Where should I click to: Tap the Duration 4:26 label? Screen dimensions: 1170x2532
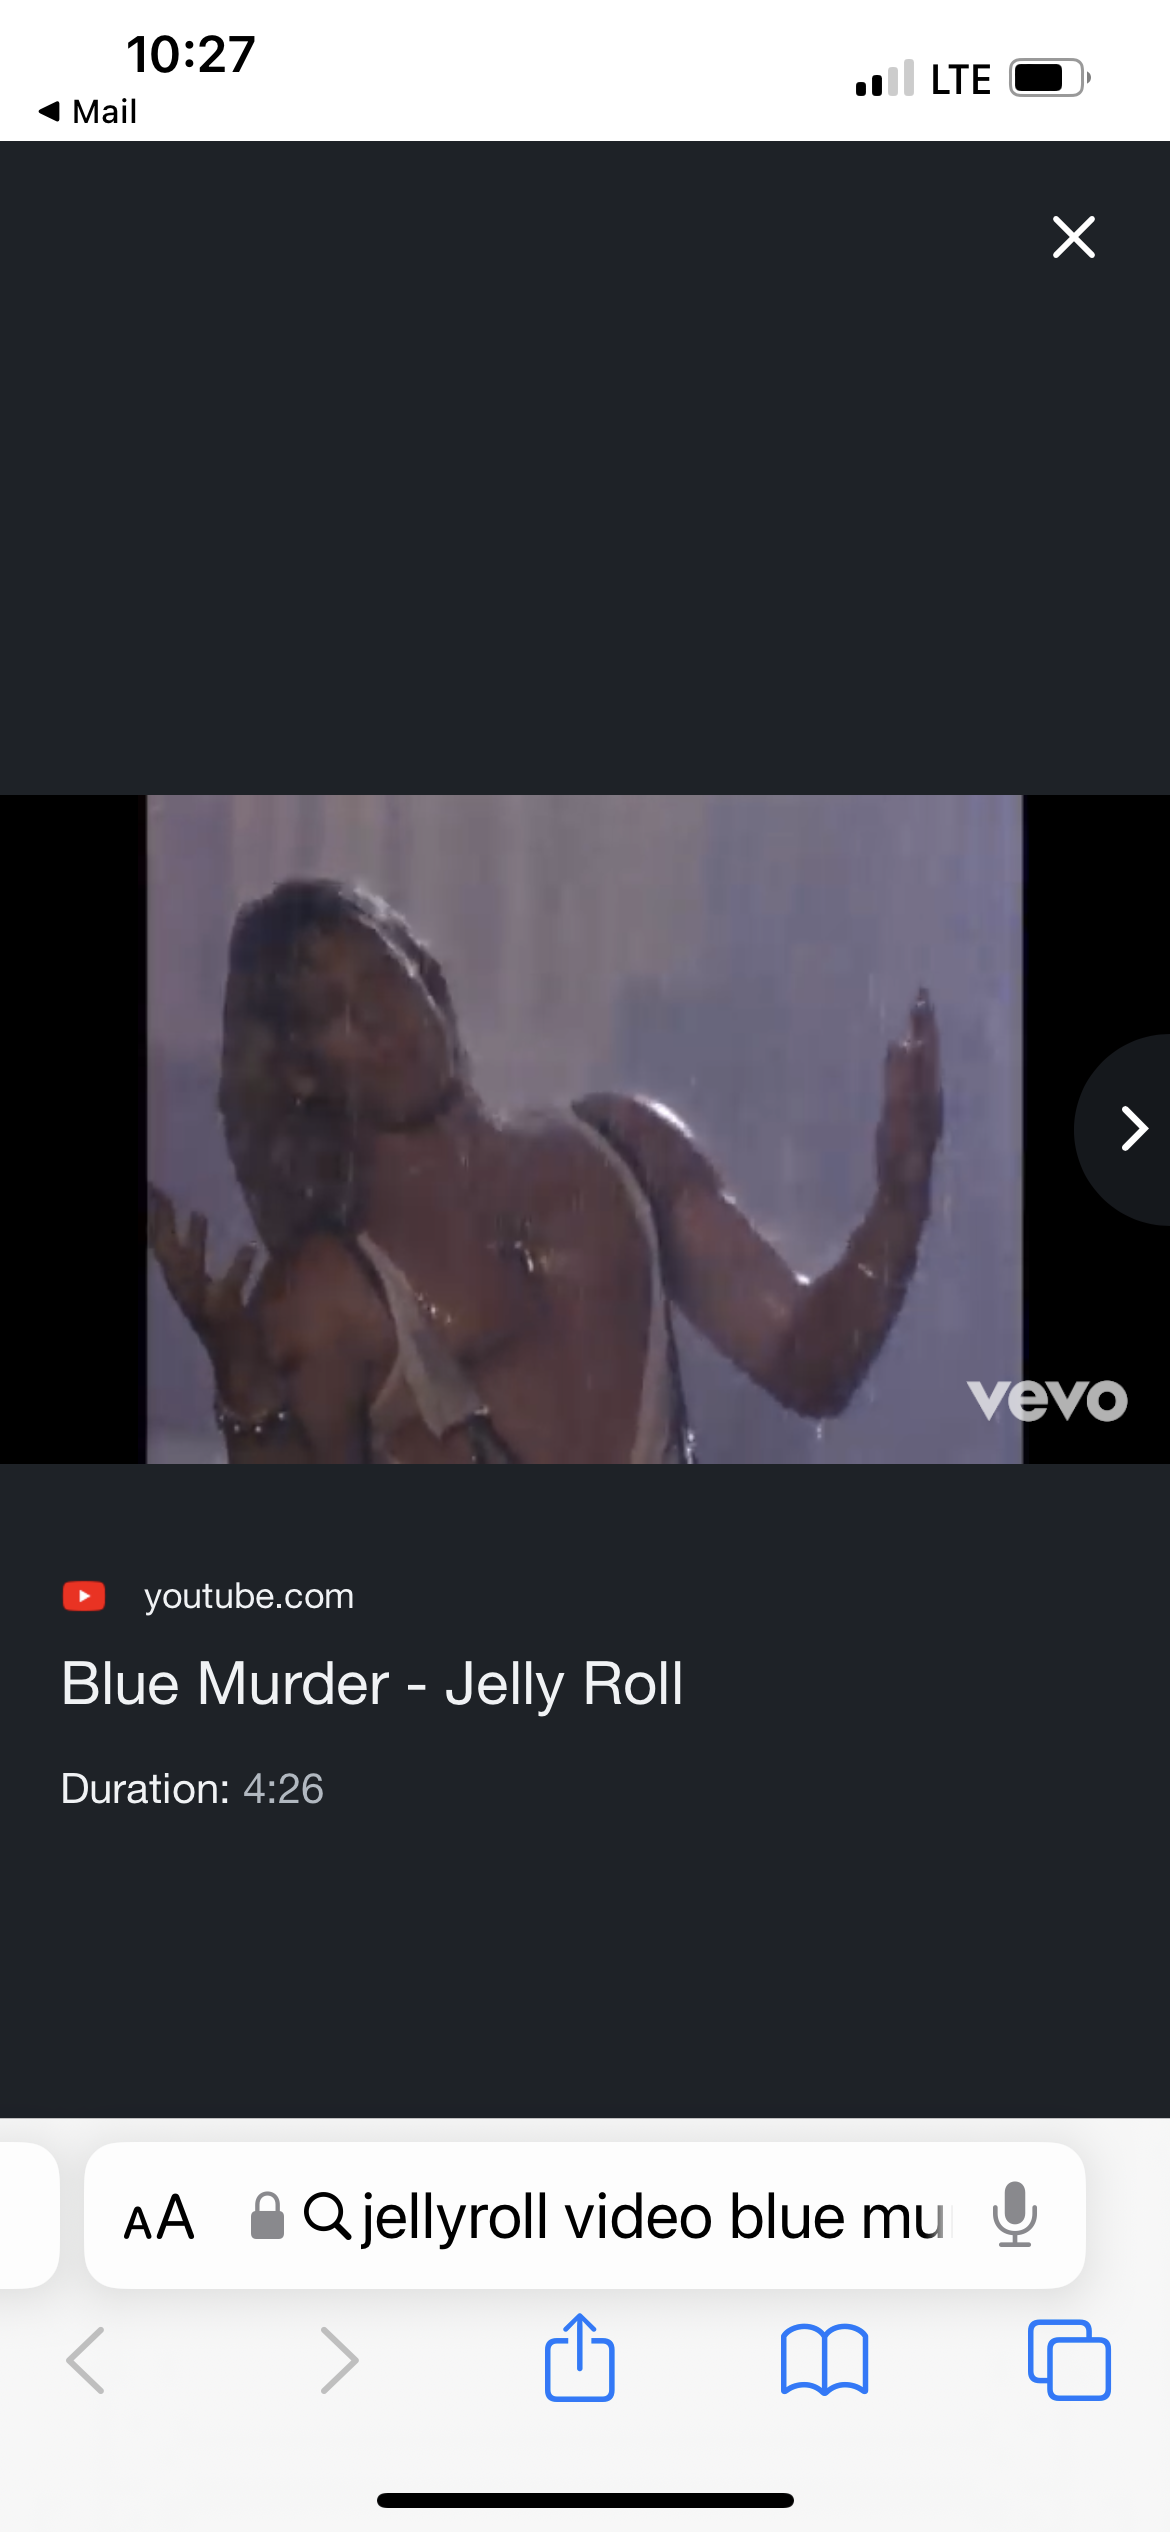point(192,1789)
